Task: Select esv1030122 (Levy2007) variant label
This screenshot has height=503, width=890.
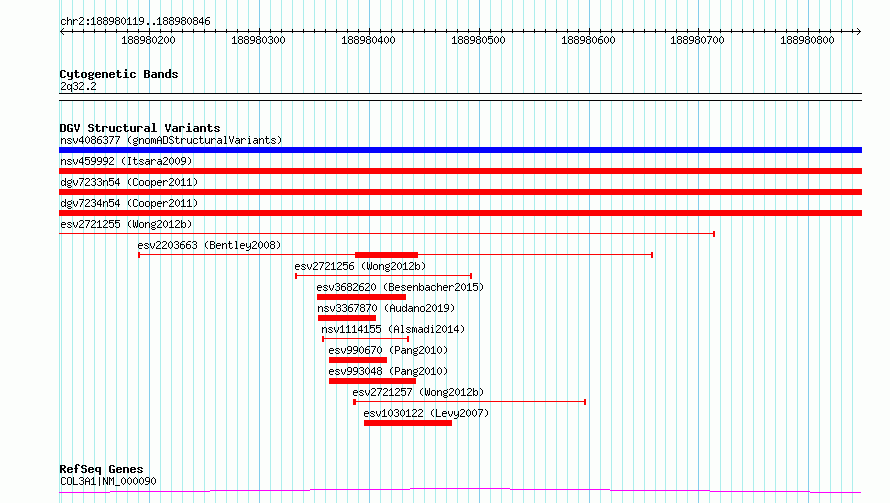Action: (x=426, y=413)
